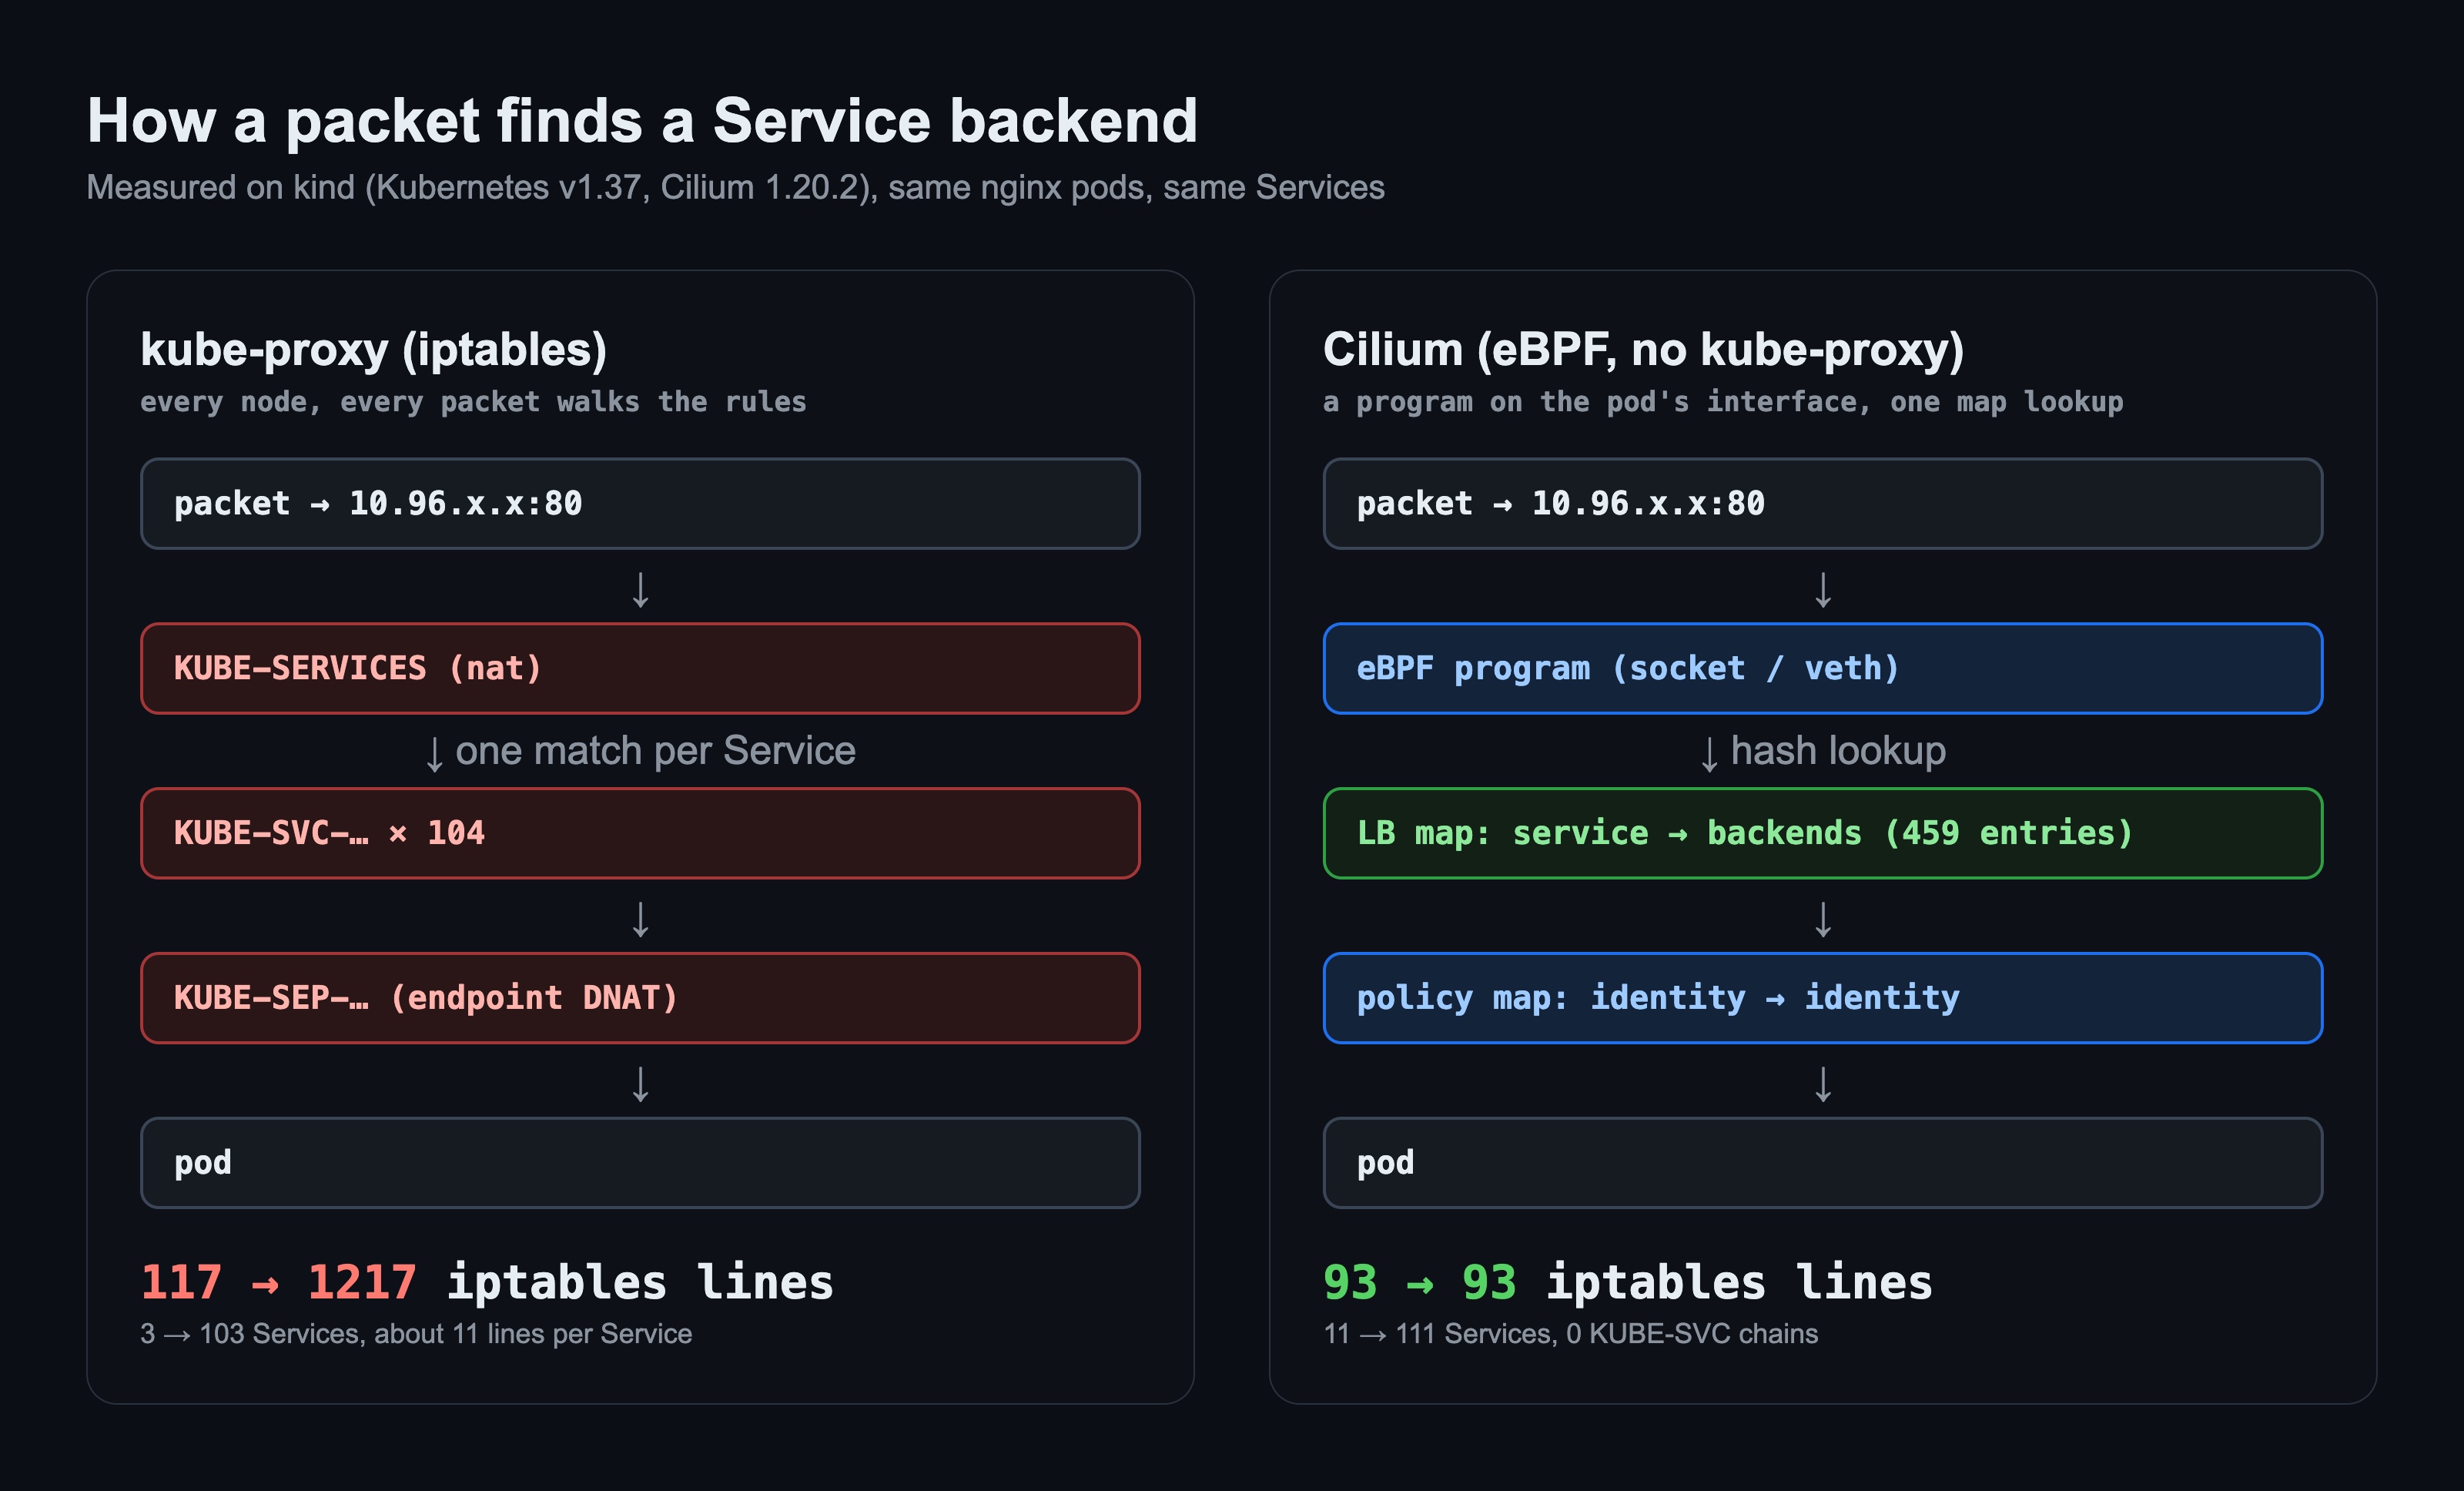Select the packet box in the Cilium panel
The height and width of the screenshot is (1491, 2464).
coord(1823,504)
